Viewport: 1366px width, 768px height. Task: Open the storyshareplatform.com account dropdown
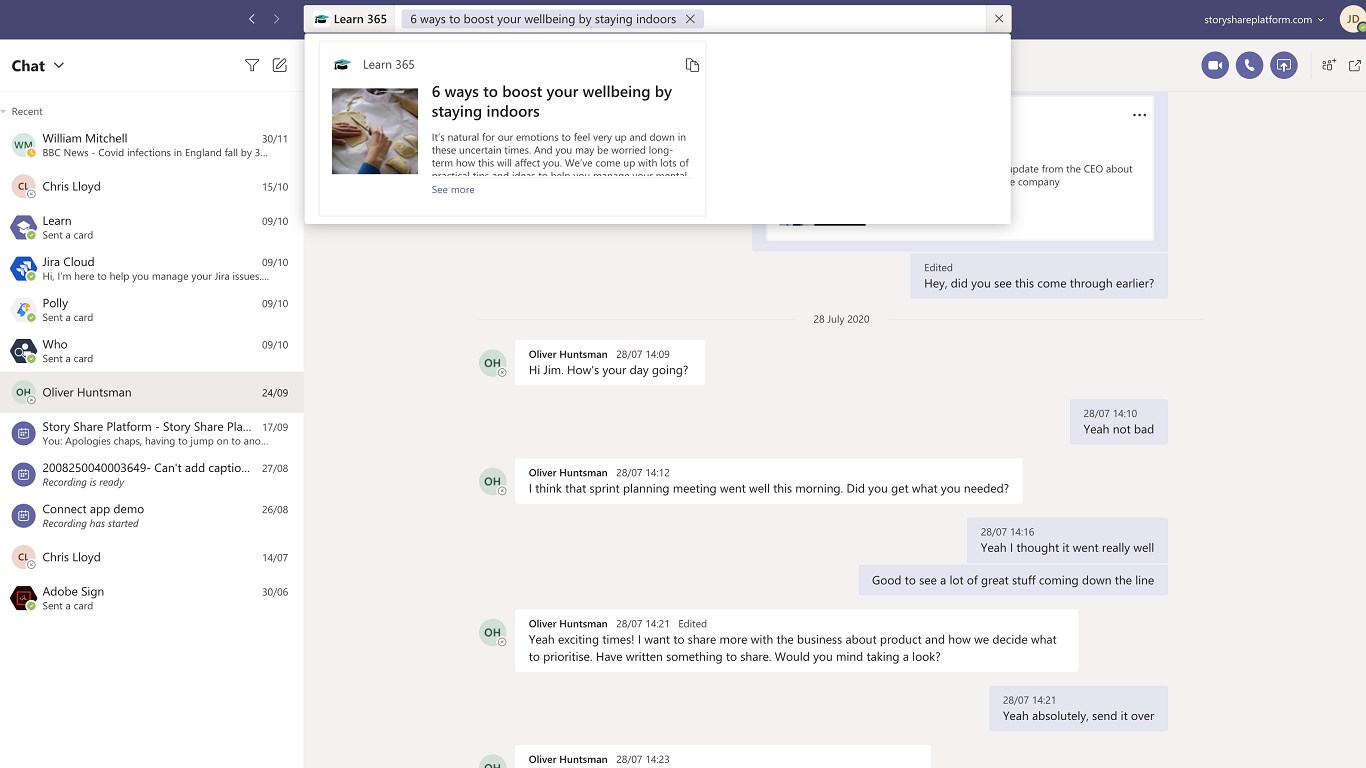pyautogui.click(x=1265, y=19)
